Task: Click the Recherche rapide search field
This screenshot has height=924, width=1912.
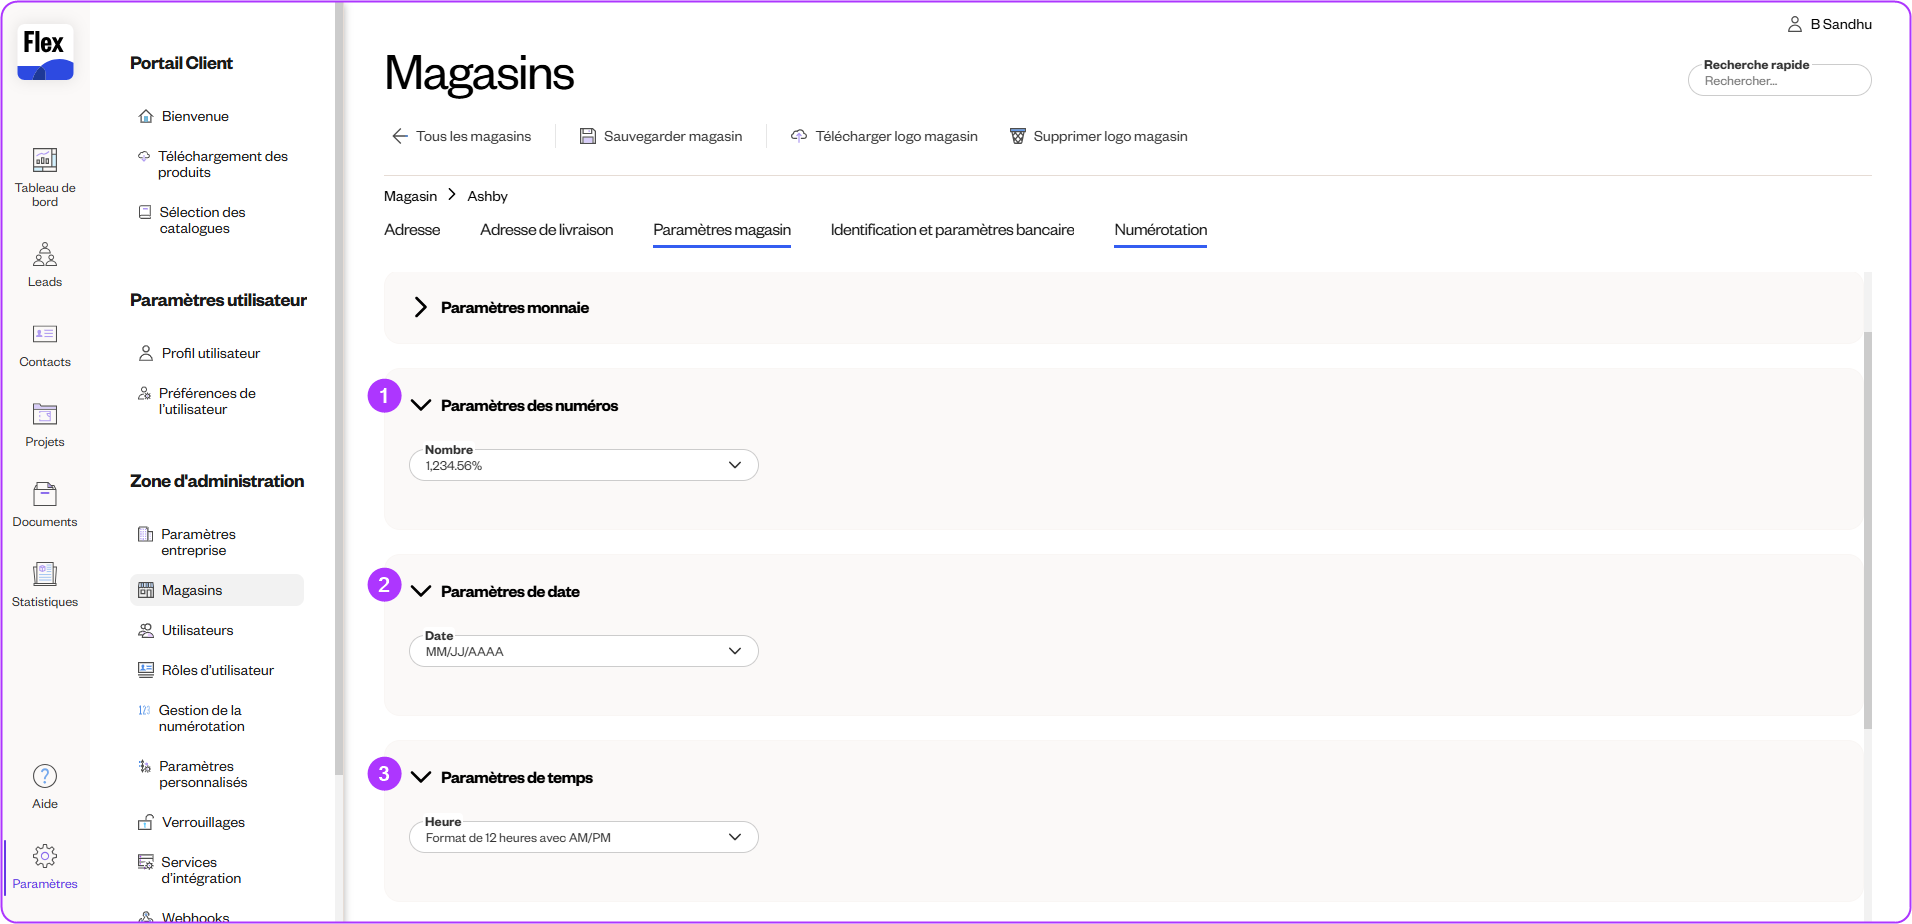Action: click(1778, 82)
